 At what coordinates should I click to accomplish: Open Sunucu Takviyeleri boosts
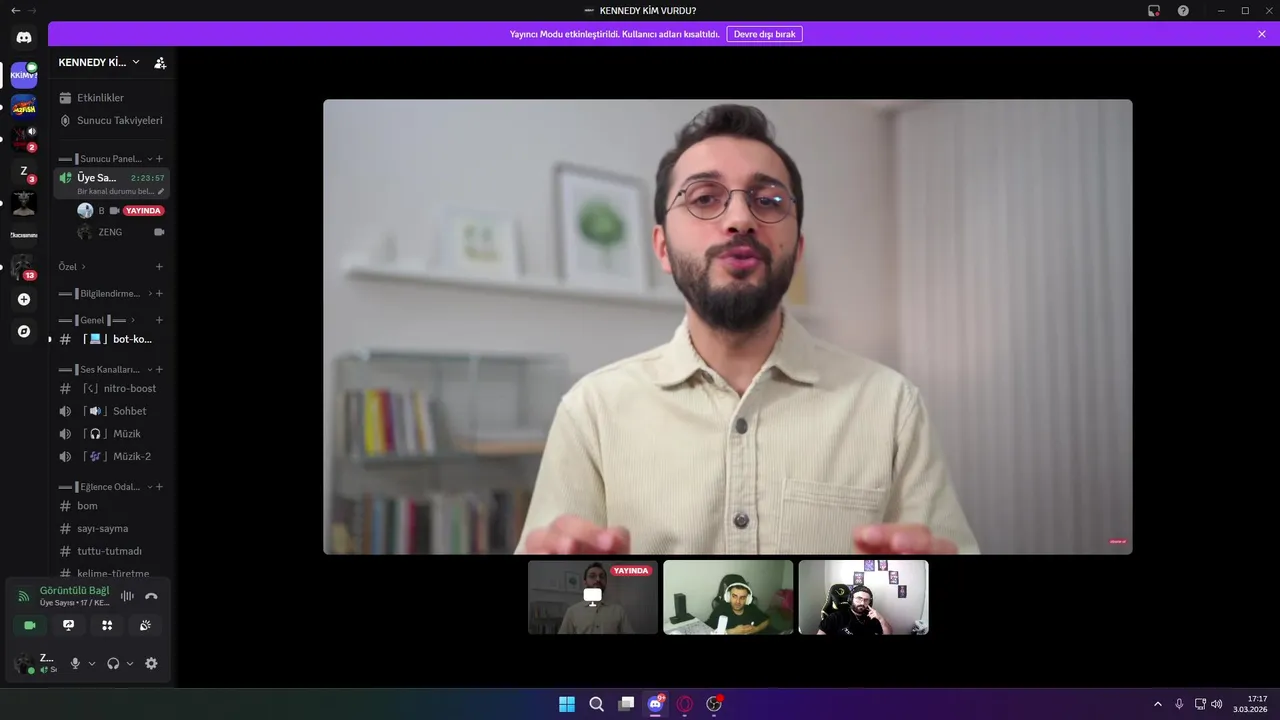tap(111, 120)
